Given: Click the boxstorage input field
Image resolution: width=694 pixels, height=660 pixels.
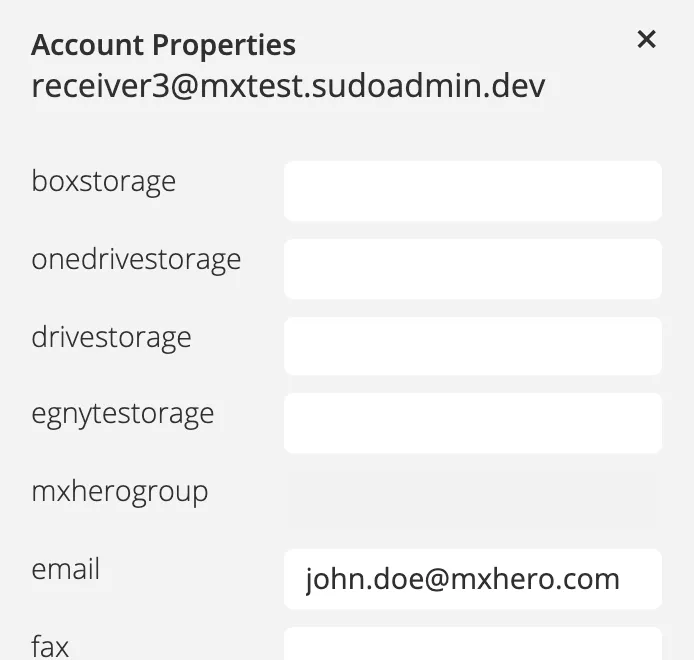Looking at the screenshot, I should click(x=472, y=191).
